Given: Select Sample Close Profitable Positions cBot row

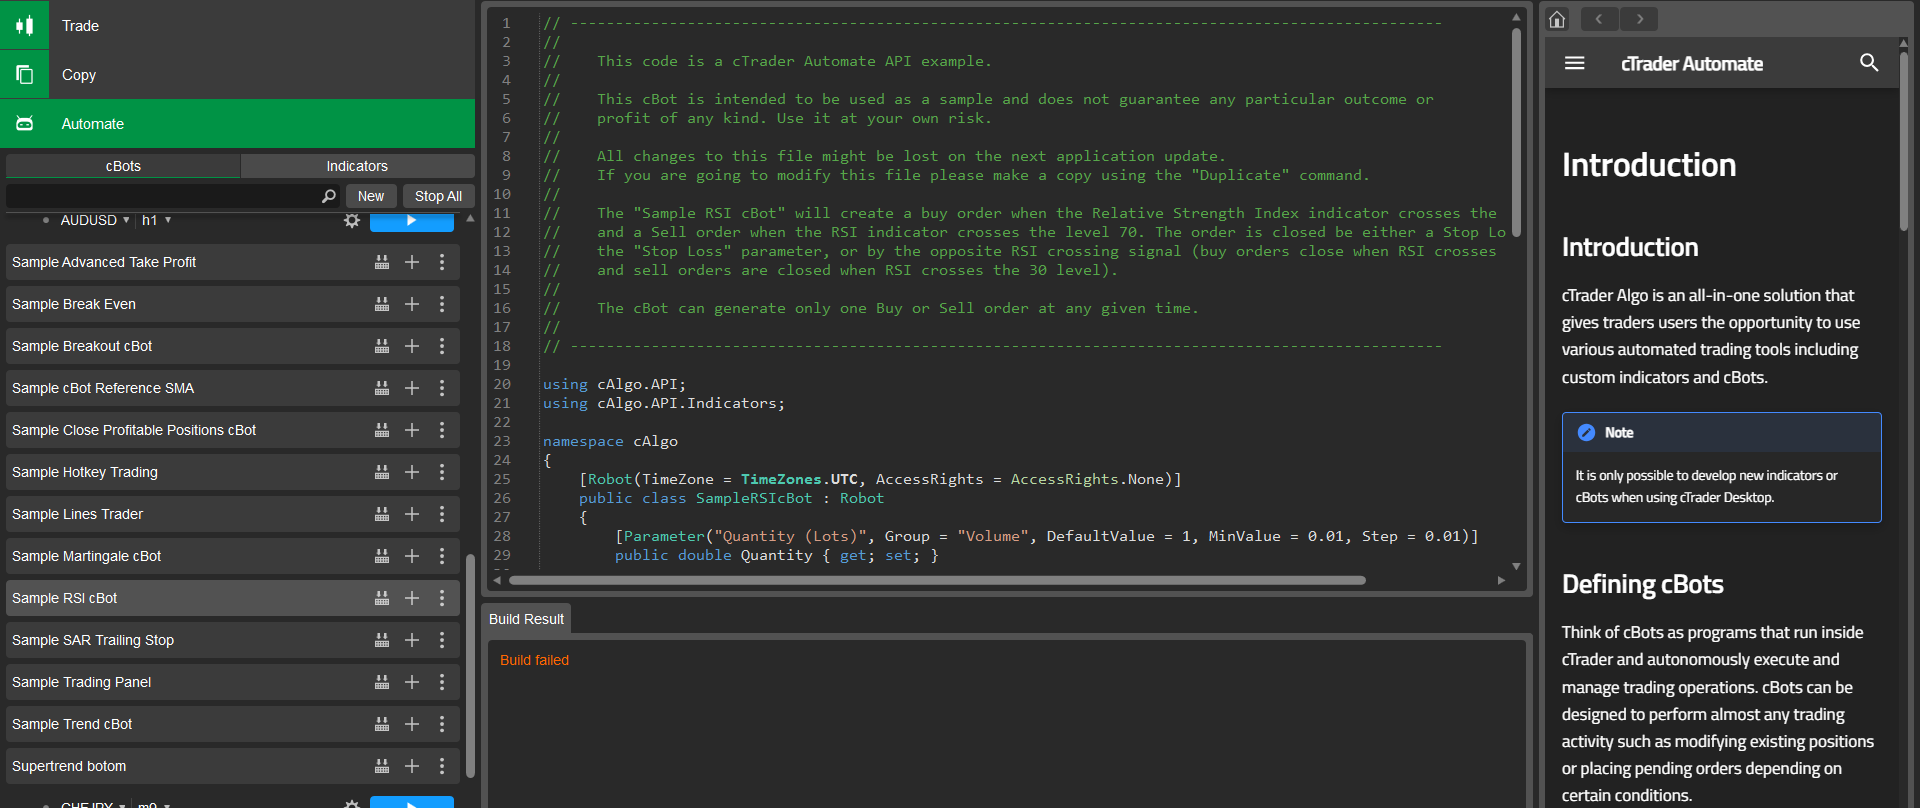Looking at the screenshot, I should coord(233,430).
